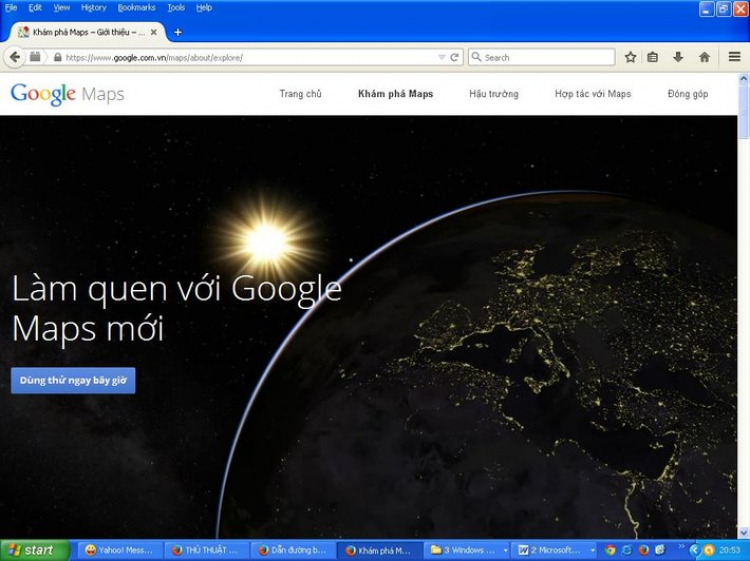Image resolution: width=750 pixels, height=561 pixels.
Task: Click the magnifier icon in Search box
Action: 476,57
